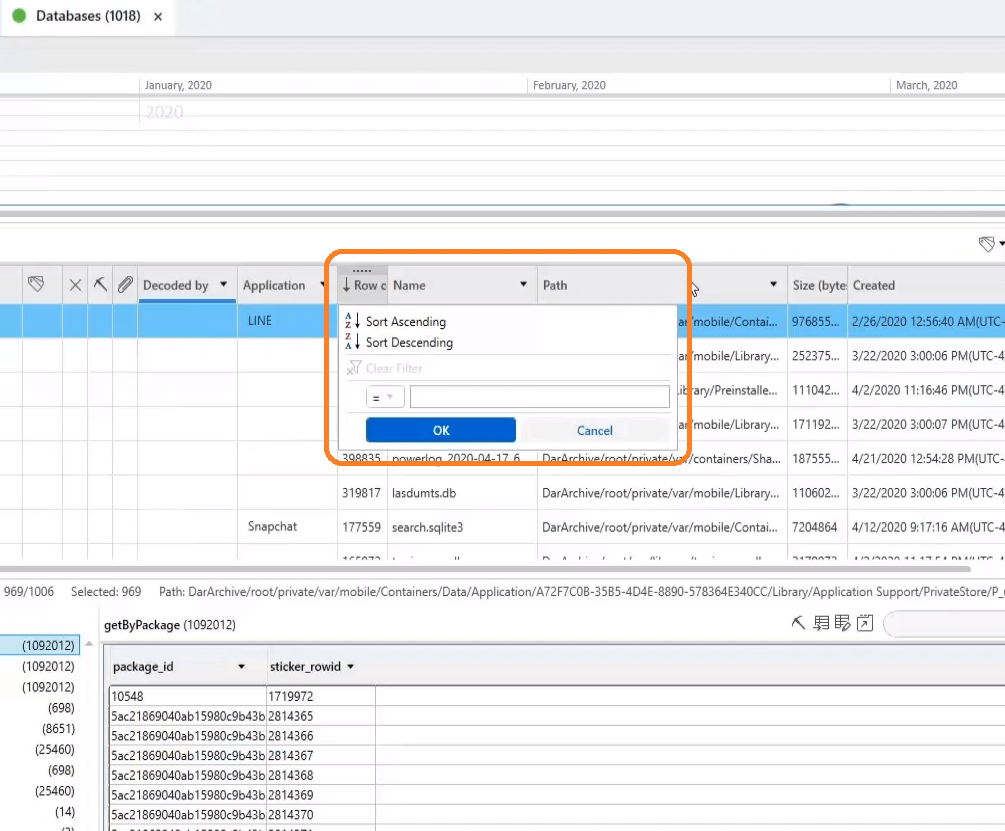Select the (8651) query entry

point(58,728)
